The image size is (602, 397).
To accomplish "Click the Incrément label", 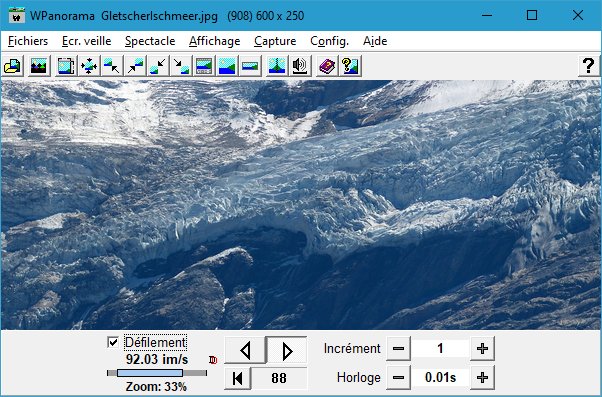I will (x=352, y=349).
